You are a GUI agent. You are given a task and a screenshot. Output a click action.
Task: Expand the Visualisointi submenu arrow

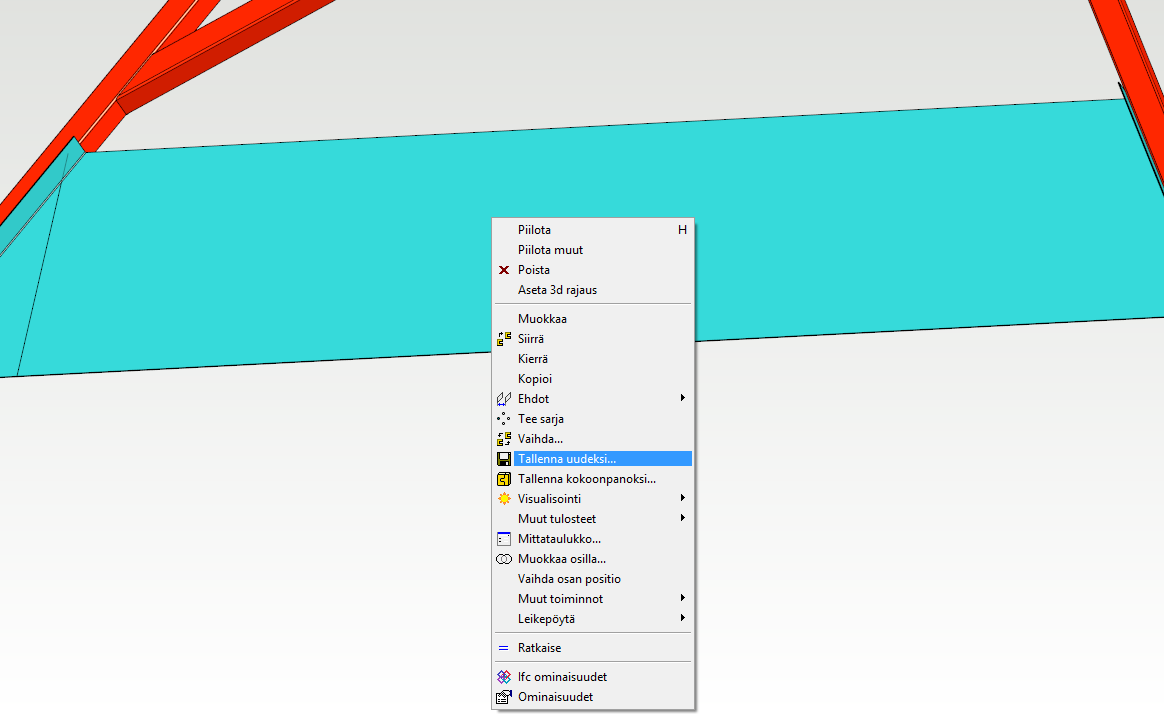coord(683,499)
